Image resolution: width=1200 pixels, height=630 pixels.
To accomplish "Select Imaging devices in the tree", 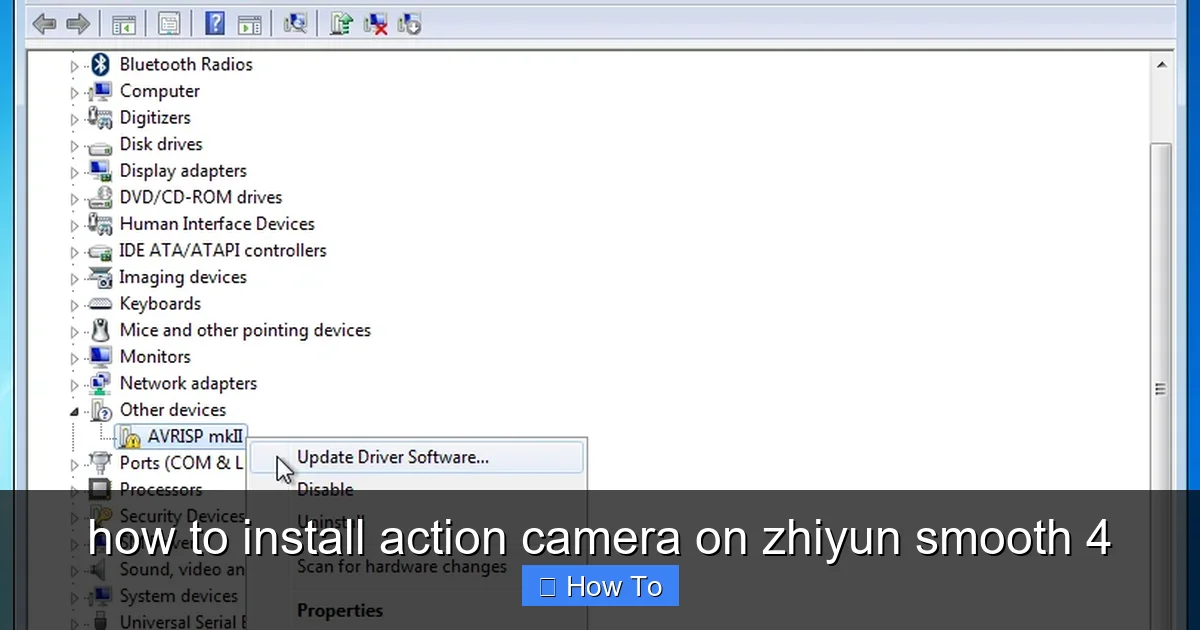I will [182, 277].
